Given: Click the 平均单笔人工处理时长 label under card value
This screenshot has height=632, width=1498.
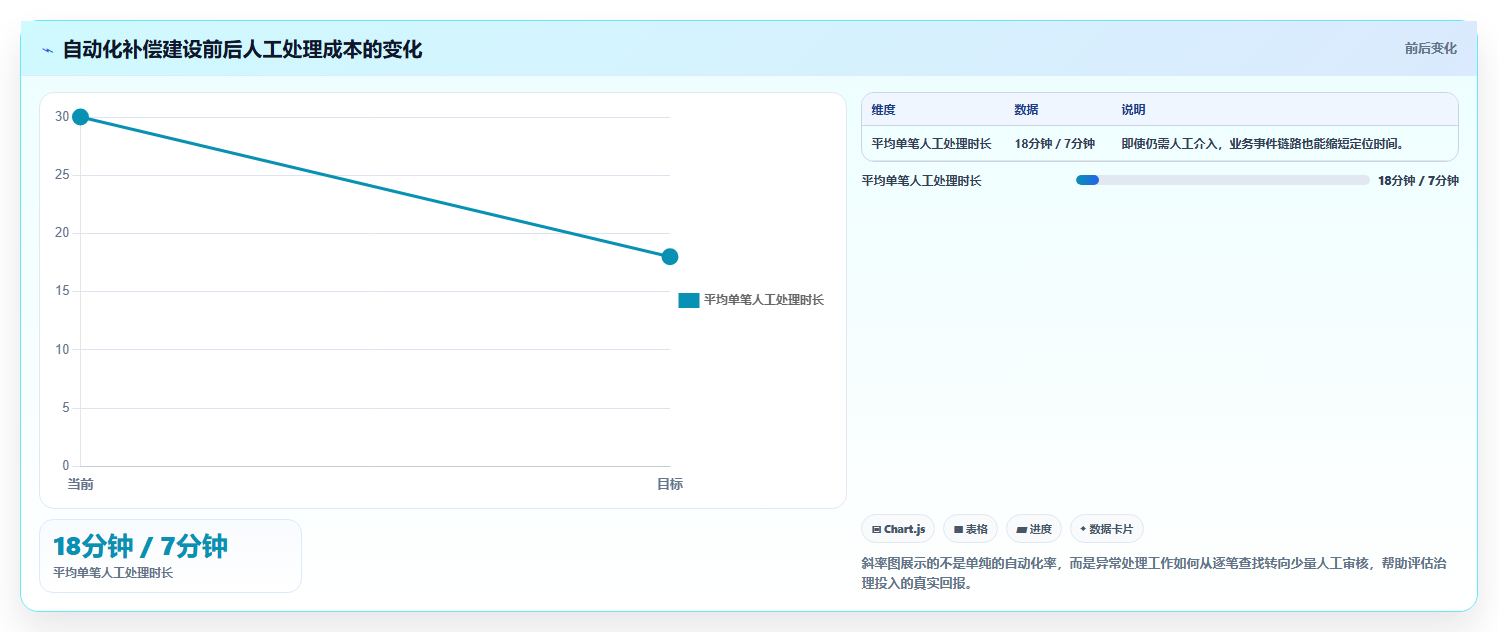Looking at the screenshot, I should pos(113,573).
